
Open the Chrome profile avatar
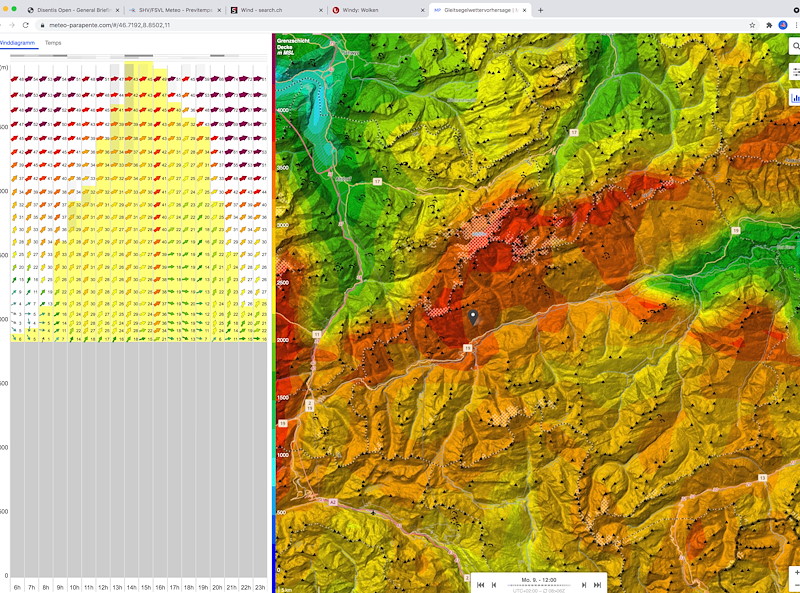click(x=783, y=25)
